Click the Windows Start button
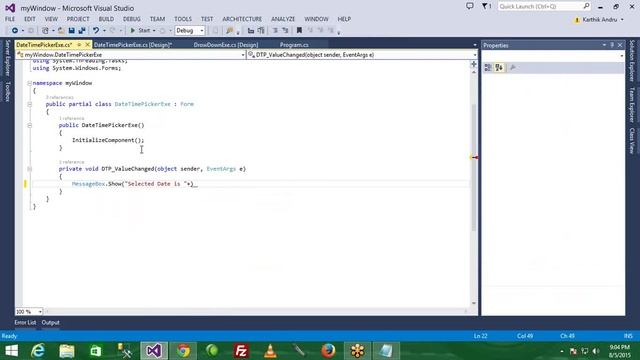640x360 pixels. click(x=11, y=351)
